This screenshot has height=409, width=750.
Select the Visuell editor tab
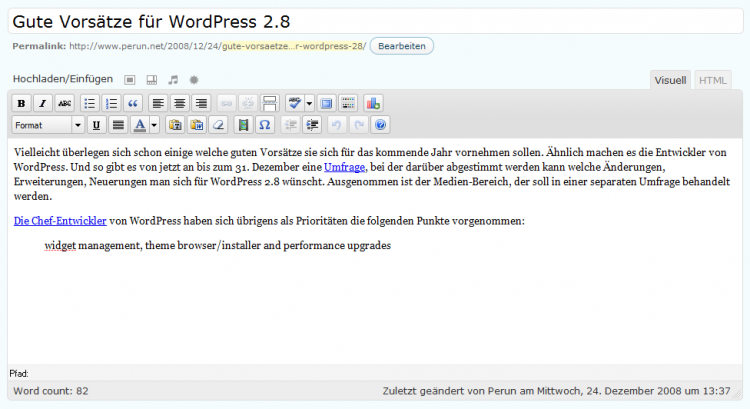[x=669, y=80]
